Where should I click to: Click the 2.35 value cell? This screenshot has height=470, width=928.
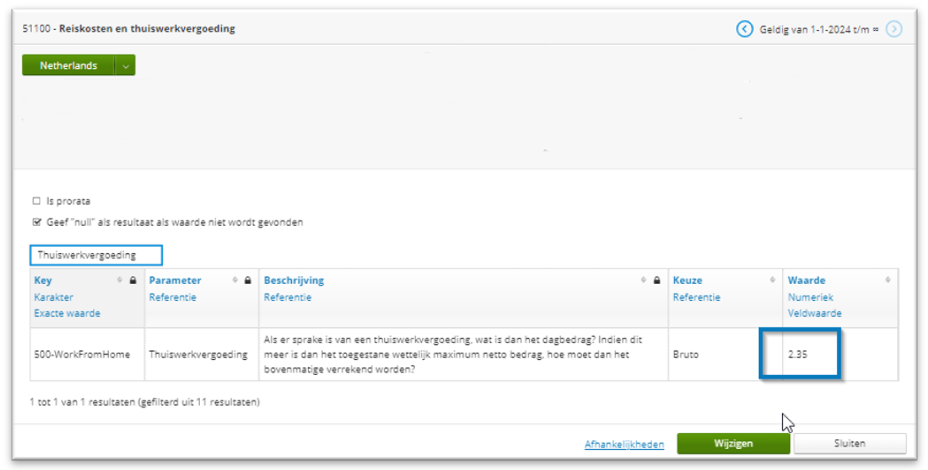[840, 355]
